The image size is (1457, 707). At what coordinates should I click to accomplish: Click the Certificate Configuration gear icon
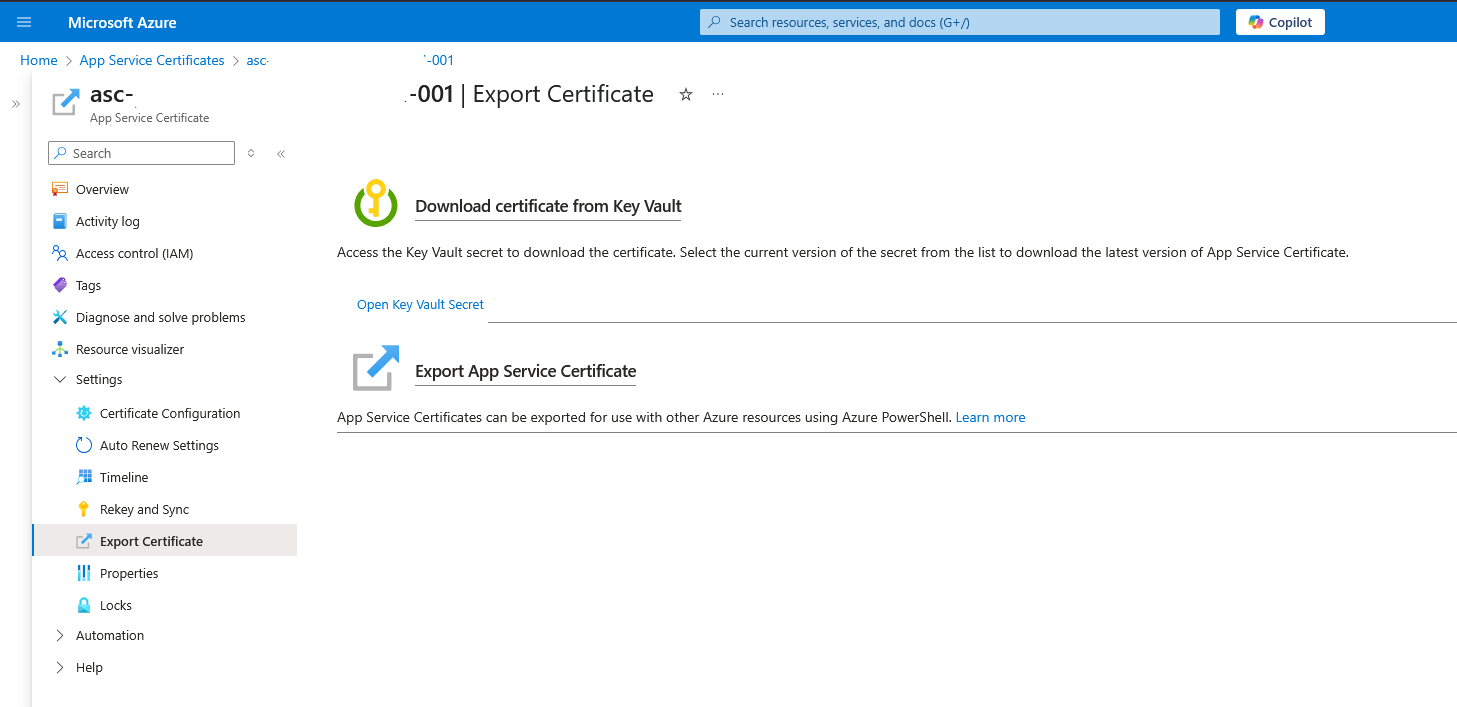tap(84, 413)
